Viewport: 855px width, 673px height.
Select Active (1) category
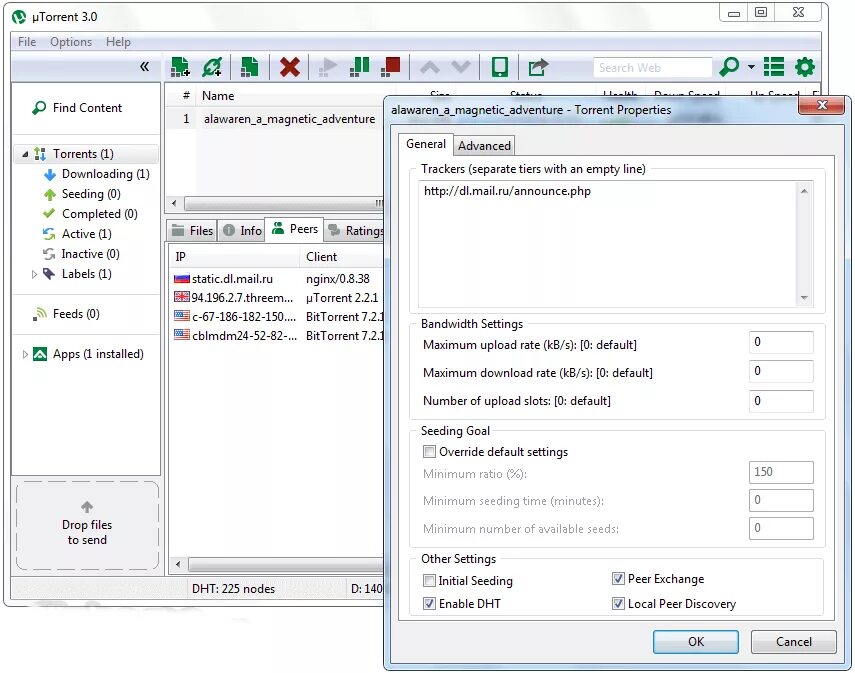(77, 234)
